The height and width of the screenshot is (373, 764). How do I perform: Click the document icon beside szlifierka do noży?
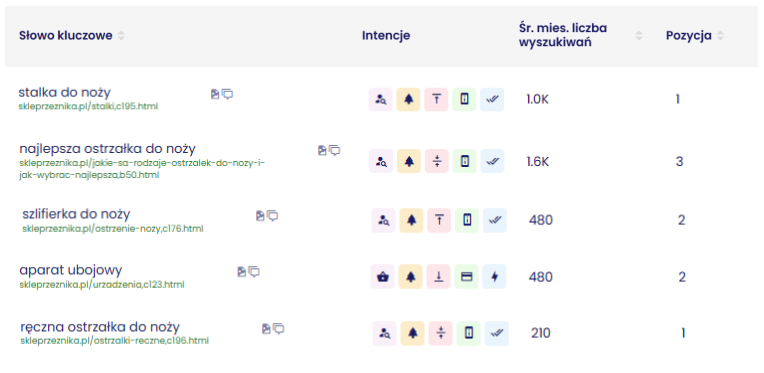[260, 216]
